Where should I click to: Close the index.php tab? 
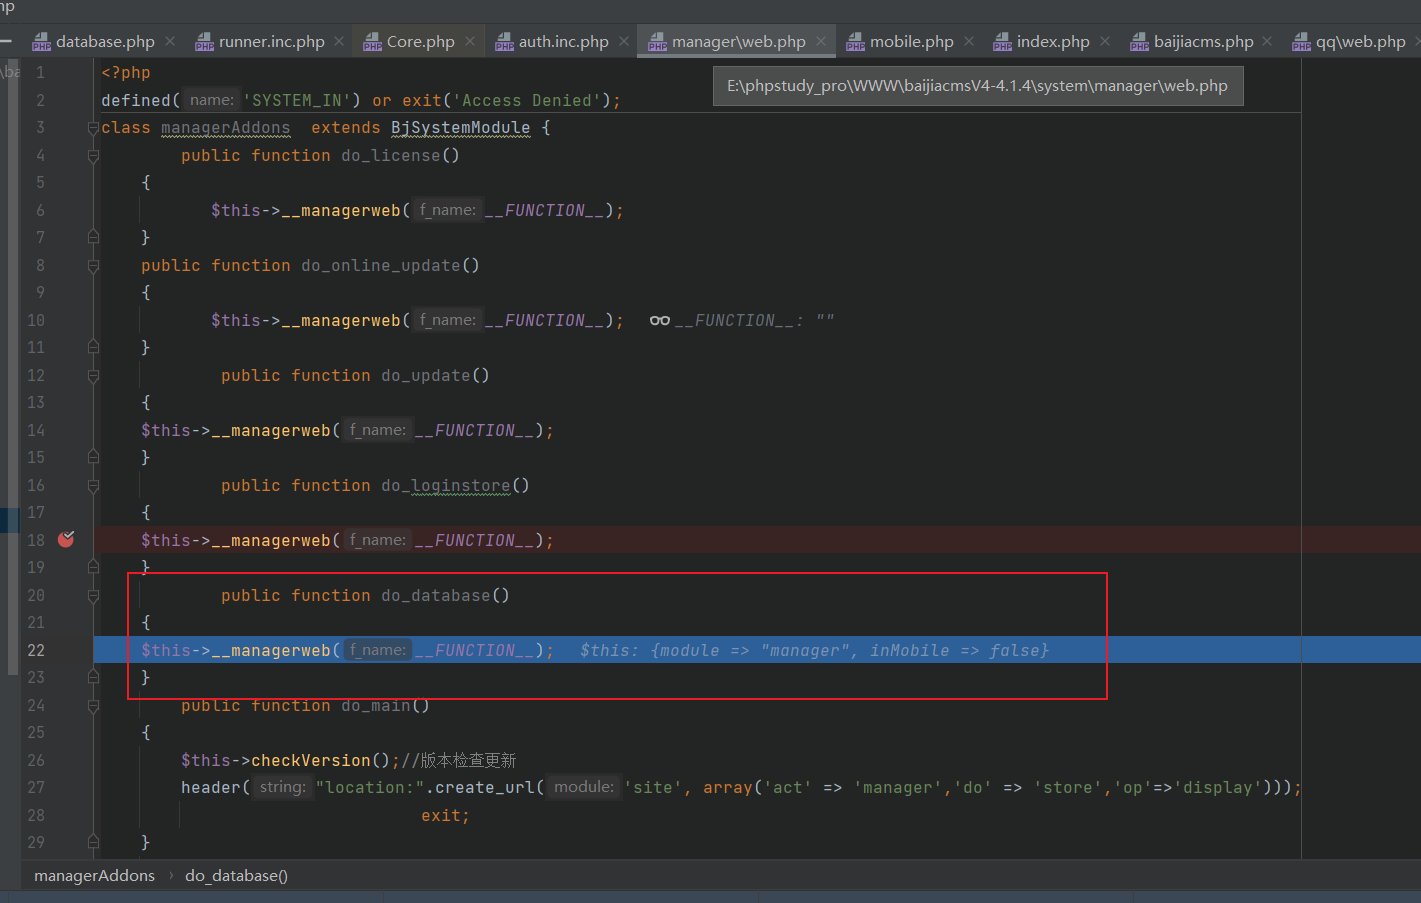(1105, 41)
